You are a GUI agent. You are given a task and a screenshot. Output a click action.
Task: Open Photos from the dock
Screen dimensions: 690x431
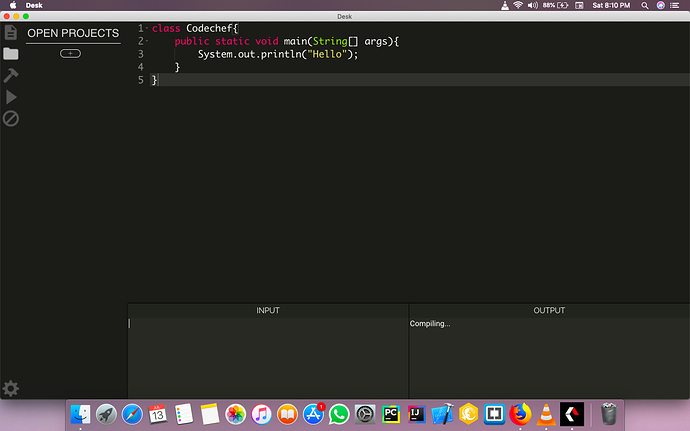(x=235, y=414)
